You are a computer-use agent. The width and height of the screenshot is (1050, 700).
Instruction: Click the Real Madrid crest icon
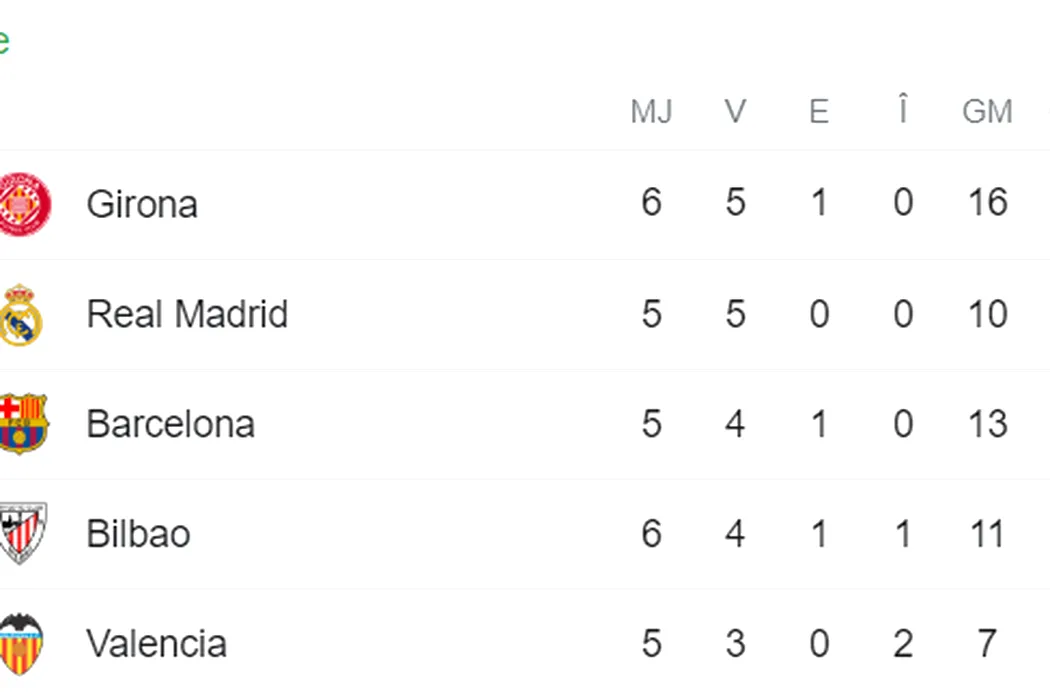[21, 314]
